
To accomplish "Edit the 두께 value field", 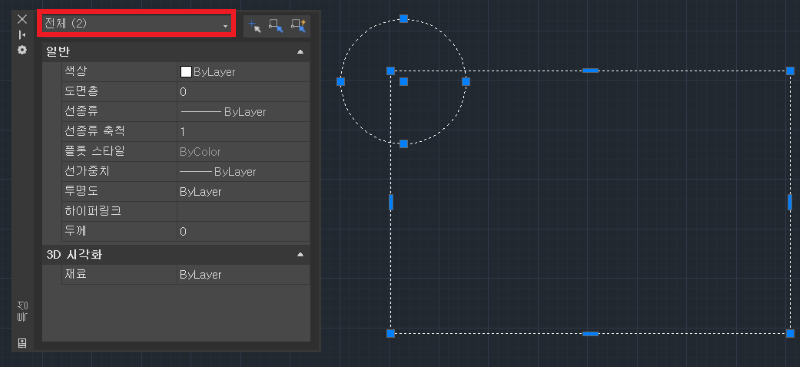I will pyautogui.click(x=243, y=231).
